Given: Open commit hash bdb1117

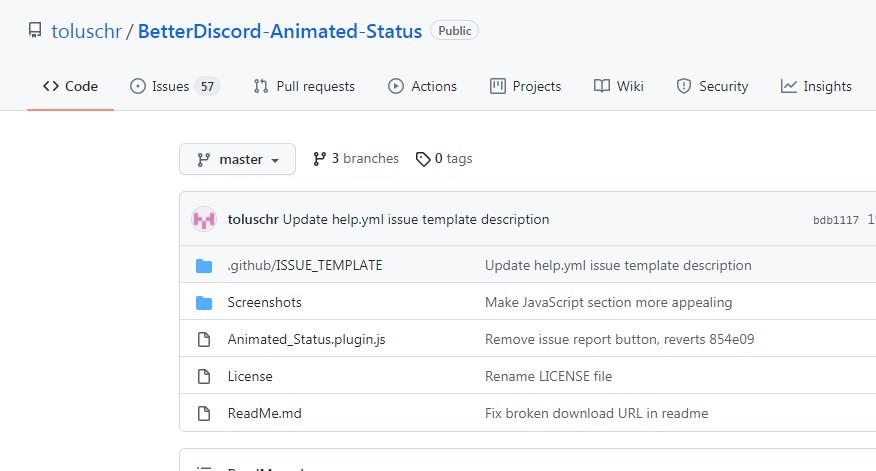Looking at the screenshot, I should click(835, 220).
